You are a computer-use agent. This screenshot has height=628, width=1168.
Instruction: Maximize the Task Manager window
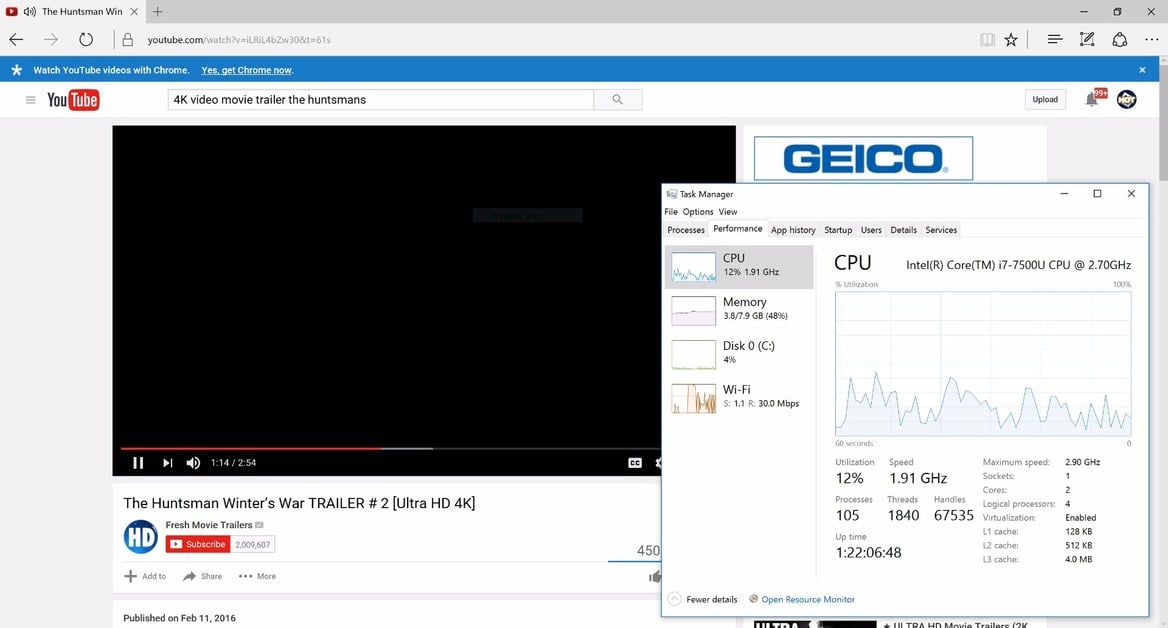click(1097, 194)
